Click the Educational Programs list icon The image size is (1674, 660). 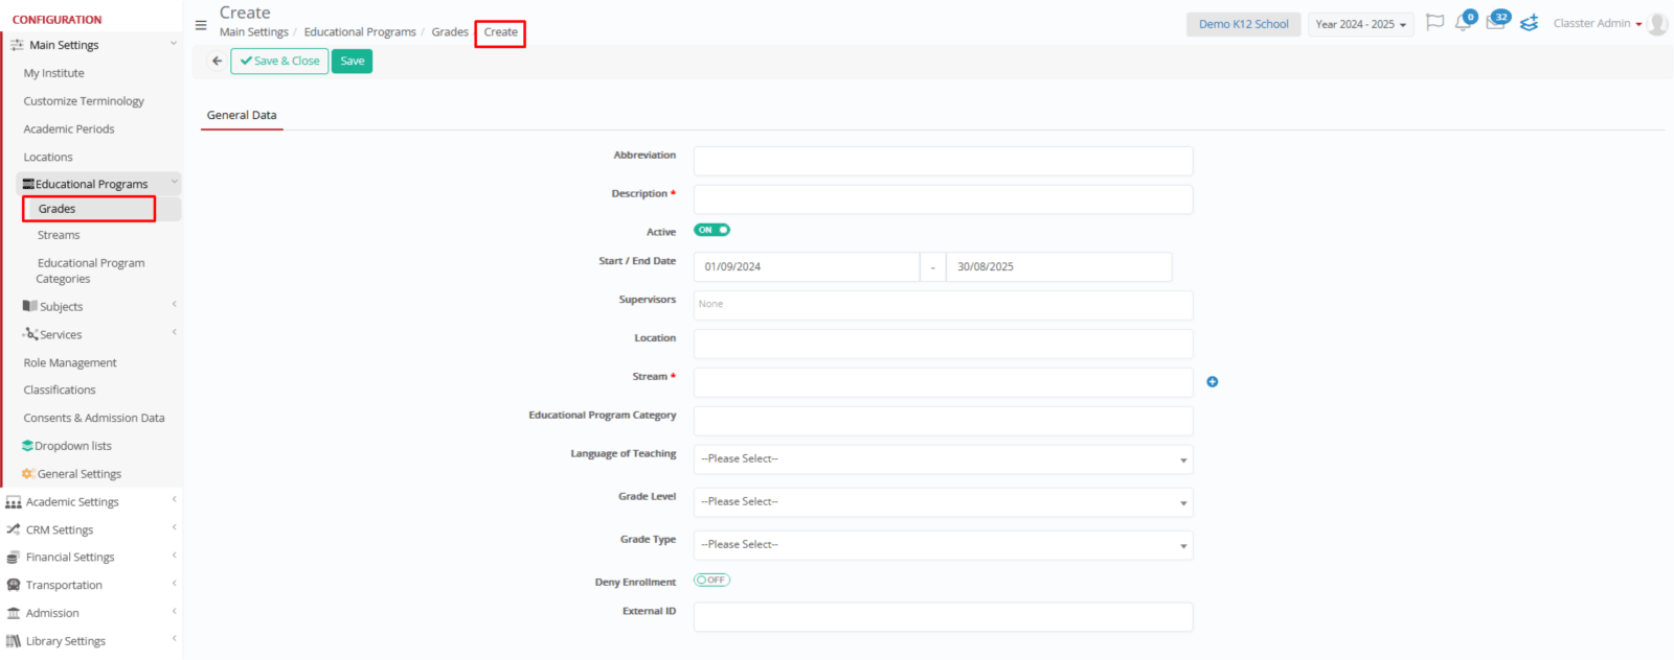[x=28, y=184]
